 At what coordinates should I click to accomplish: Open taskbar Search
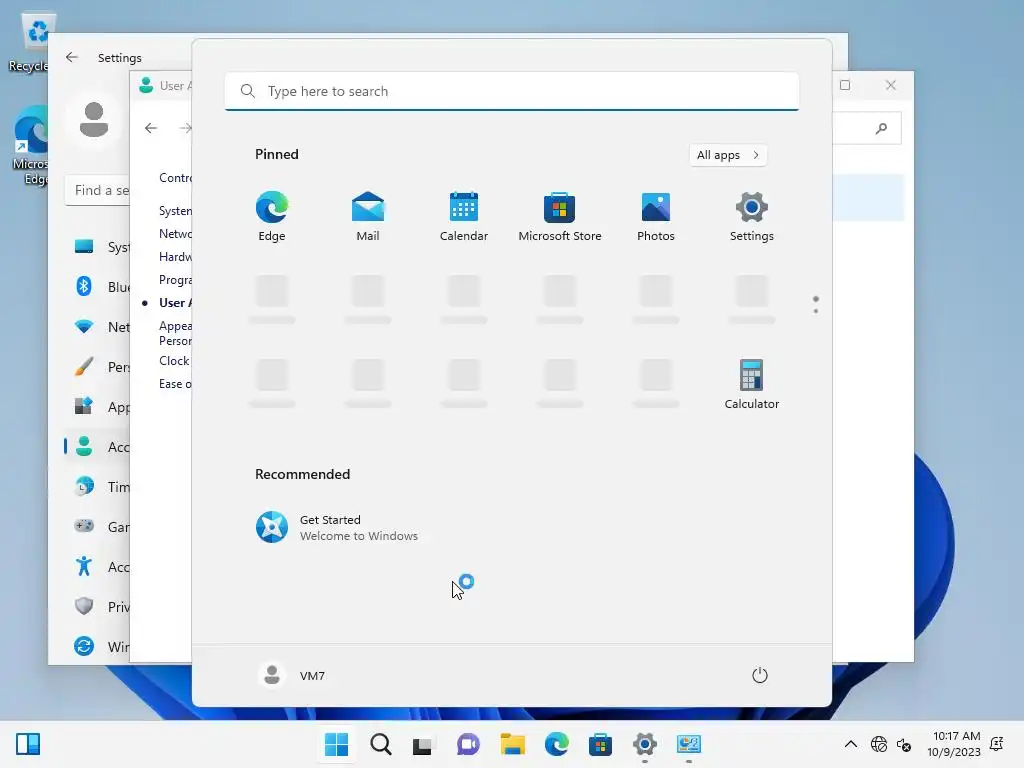coord(381,744)
